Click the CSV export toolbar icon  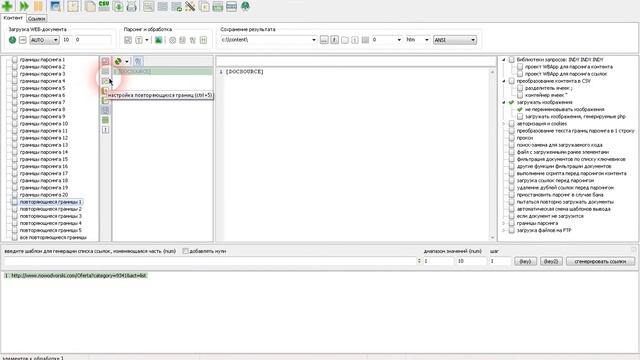coord(104,6)
